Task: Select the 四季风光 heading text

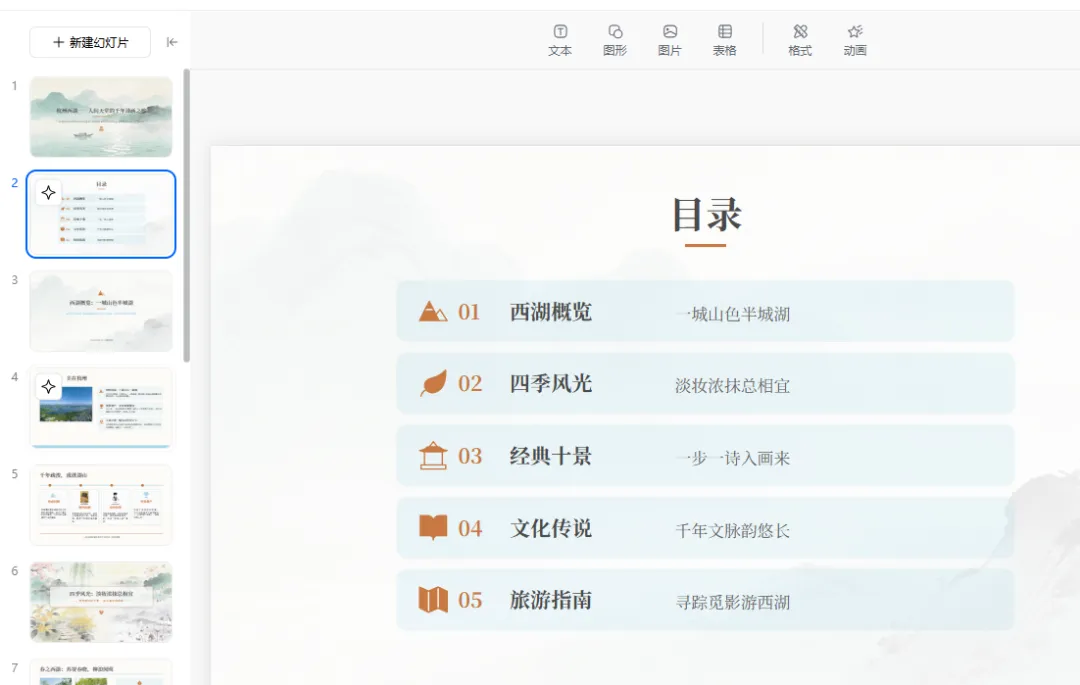Action: 551,383
